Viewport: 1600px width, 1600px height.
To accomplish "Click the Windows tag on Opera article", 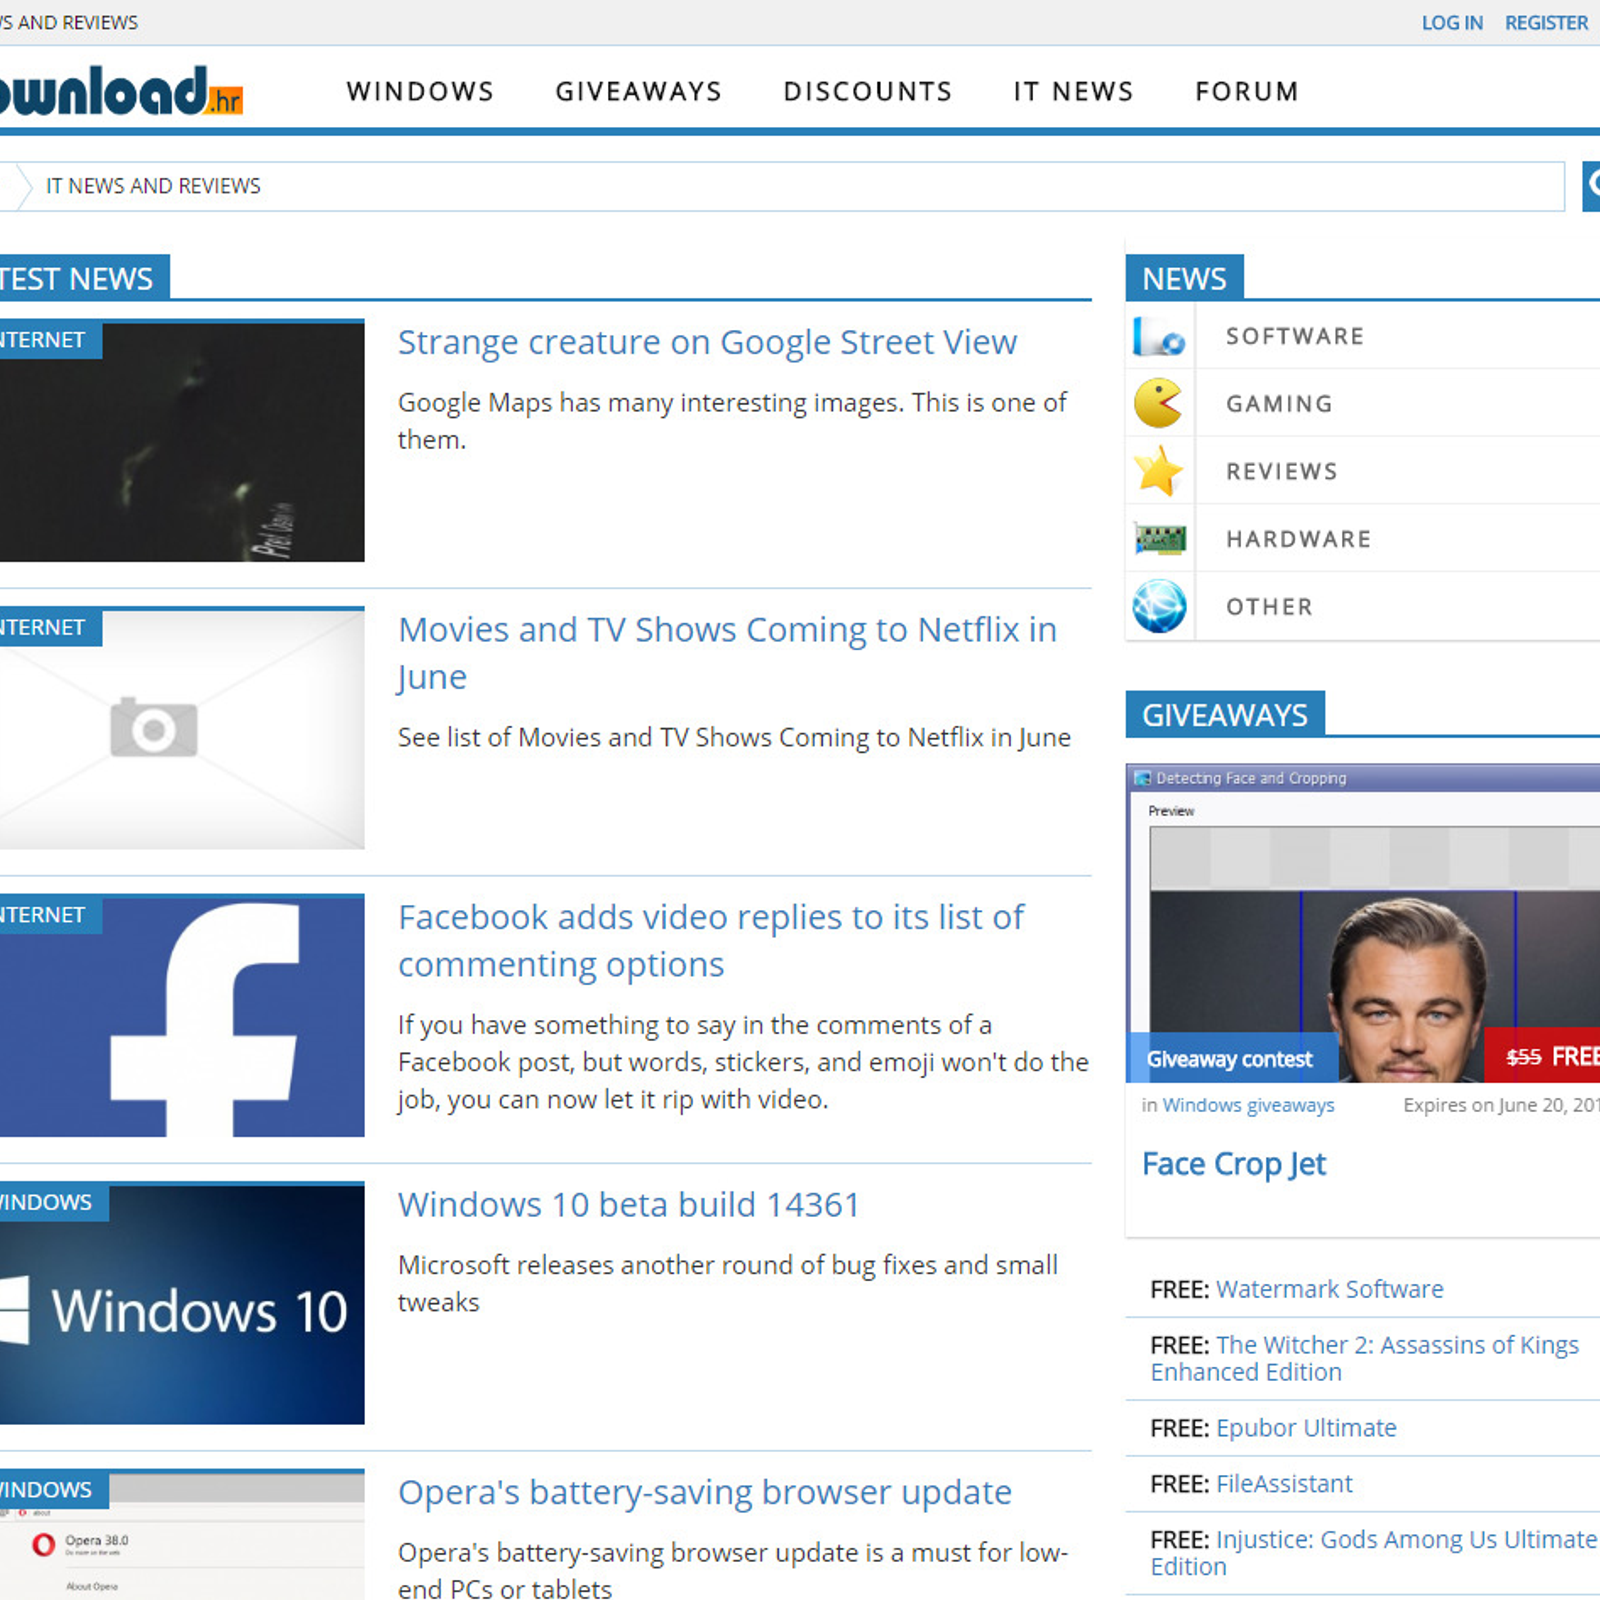I will [x=54, y=1490].
